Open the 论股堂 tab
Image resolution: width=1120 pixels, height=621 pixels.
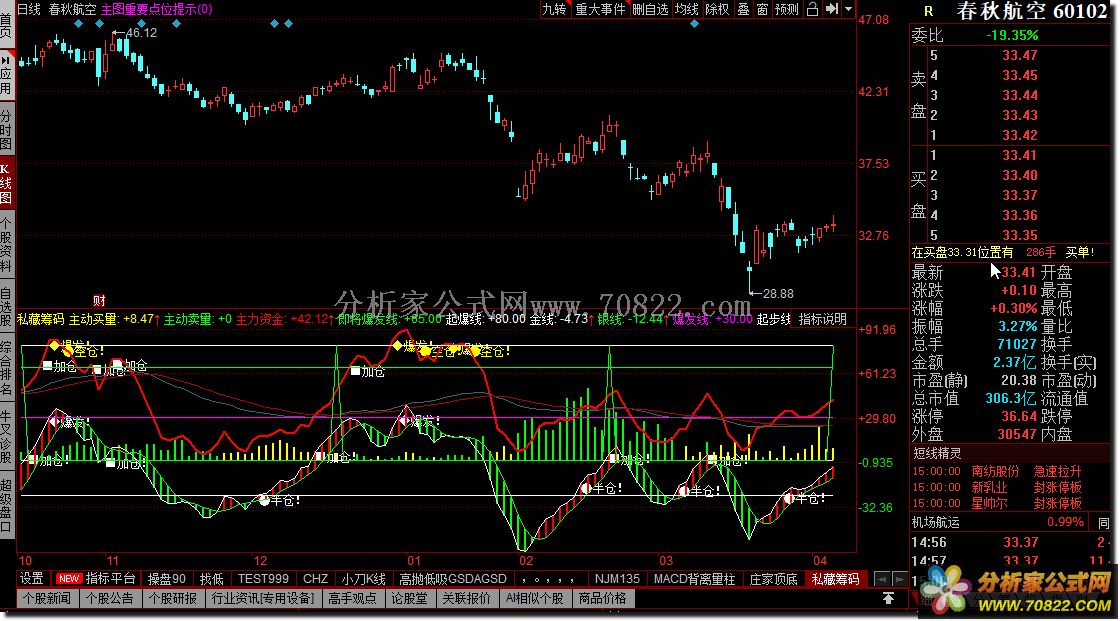pos(409,598)
